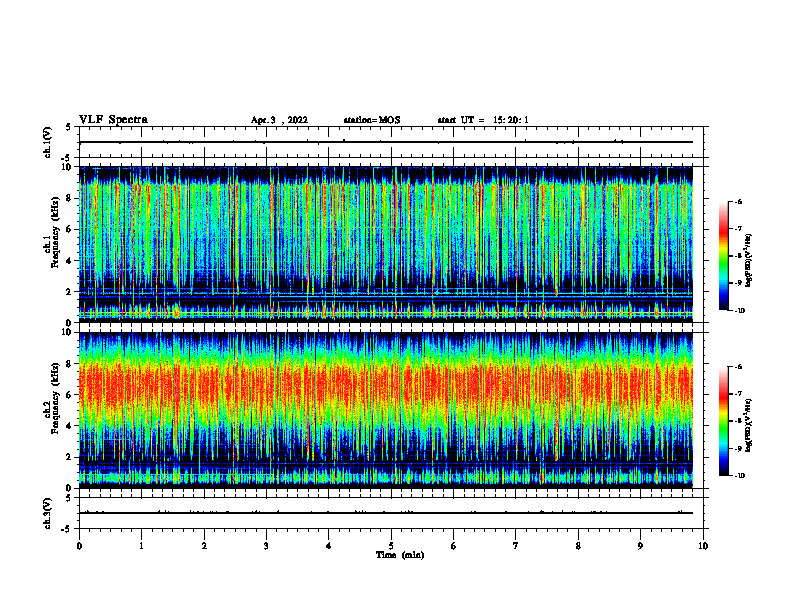Click the lower color scale 'log(PSD)' unit label
792x612 pixels.
pyautogui.click(x=749, y=425)
